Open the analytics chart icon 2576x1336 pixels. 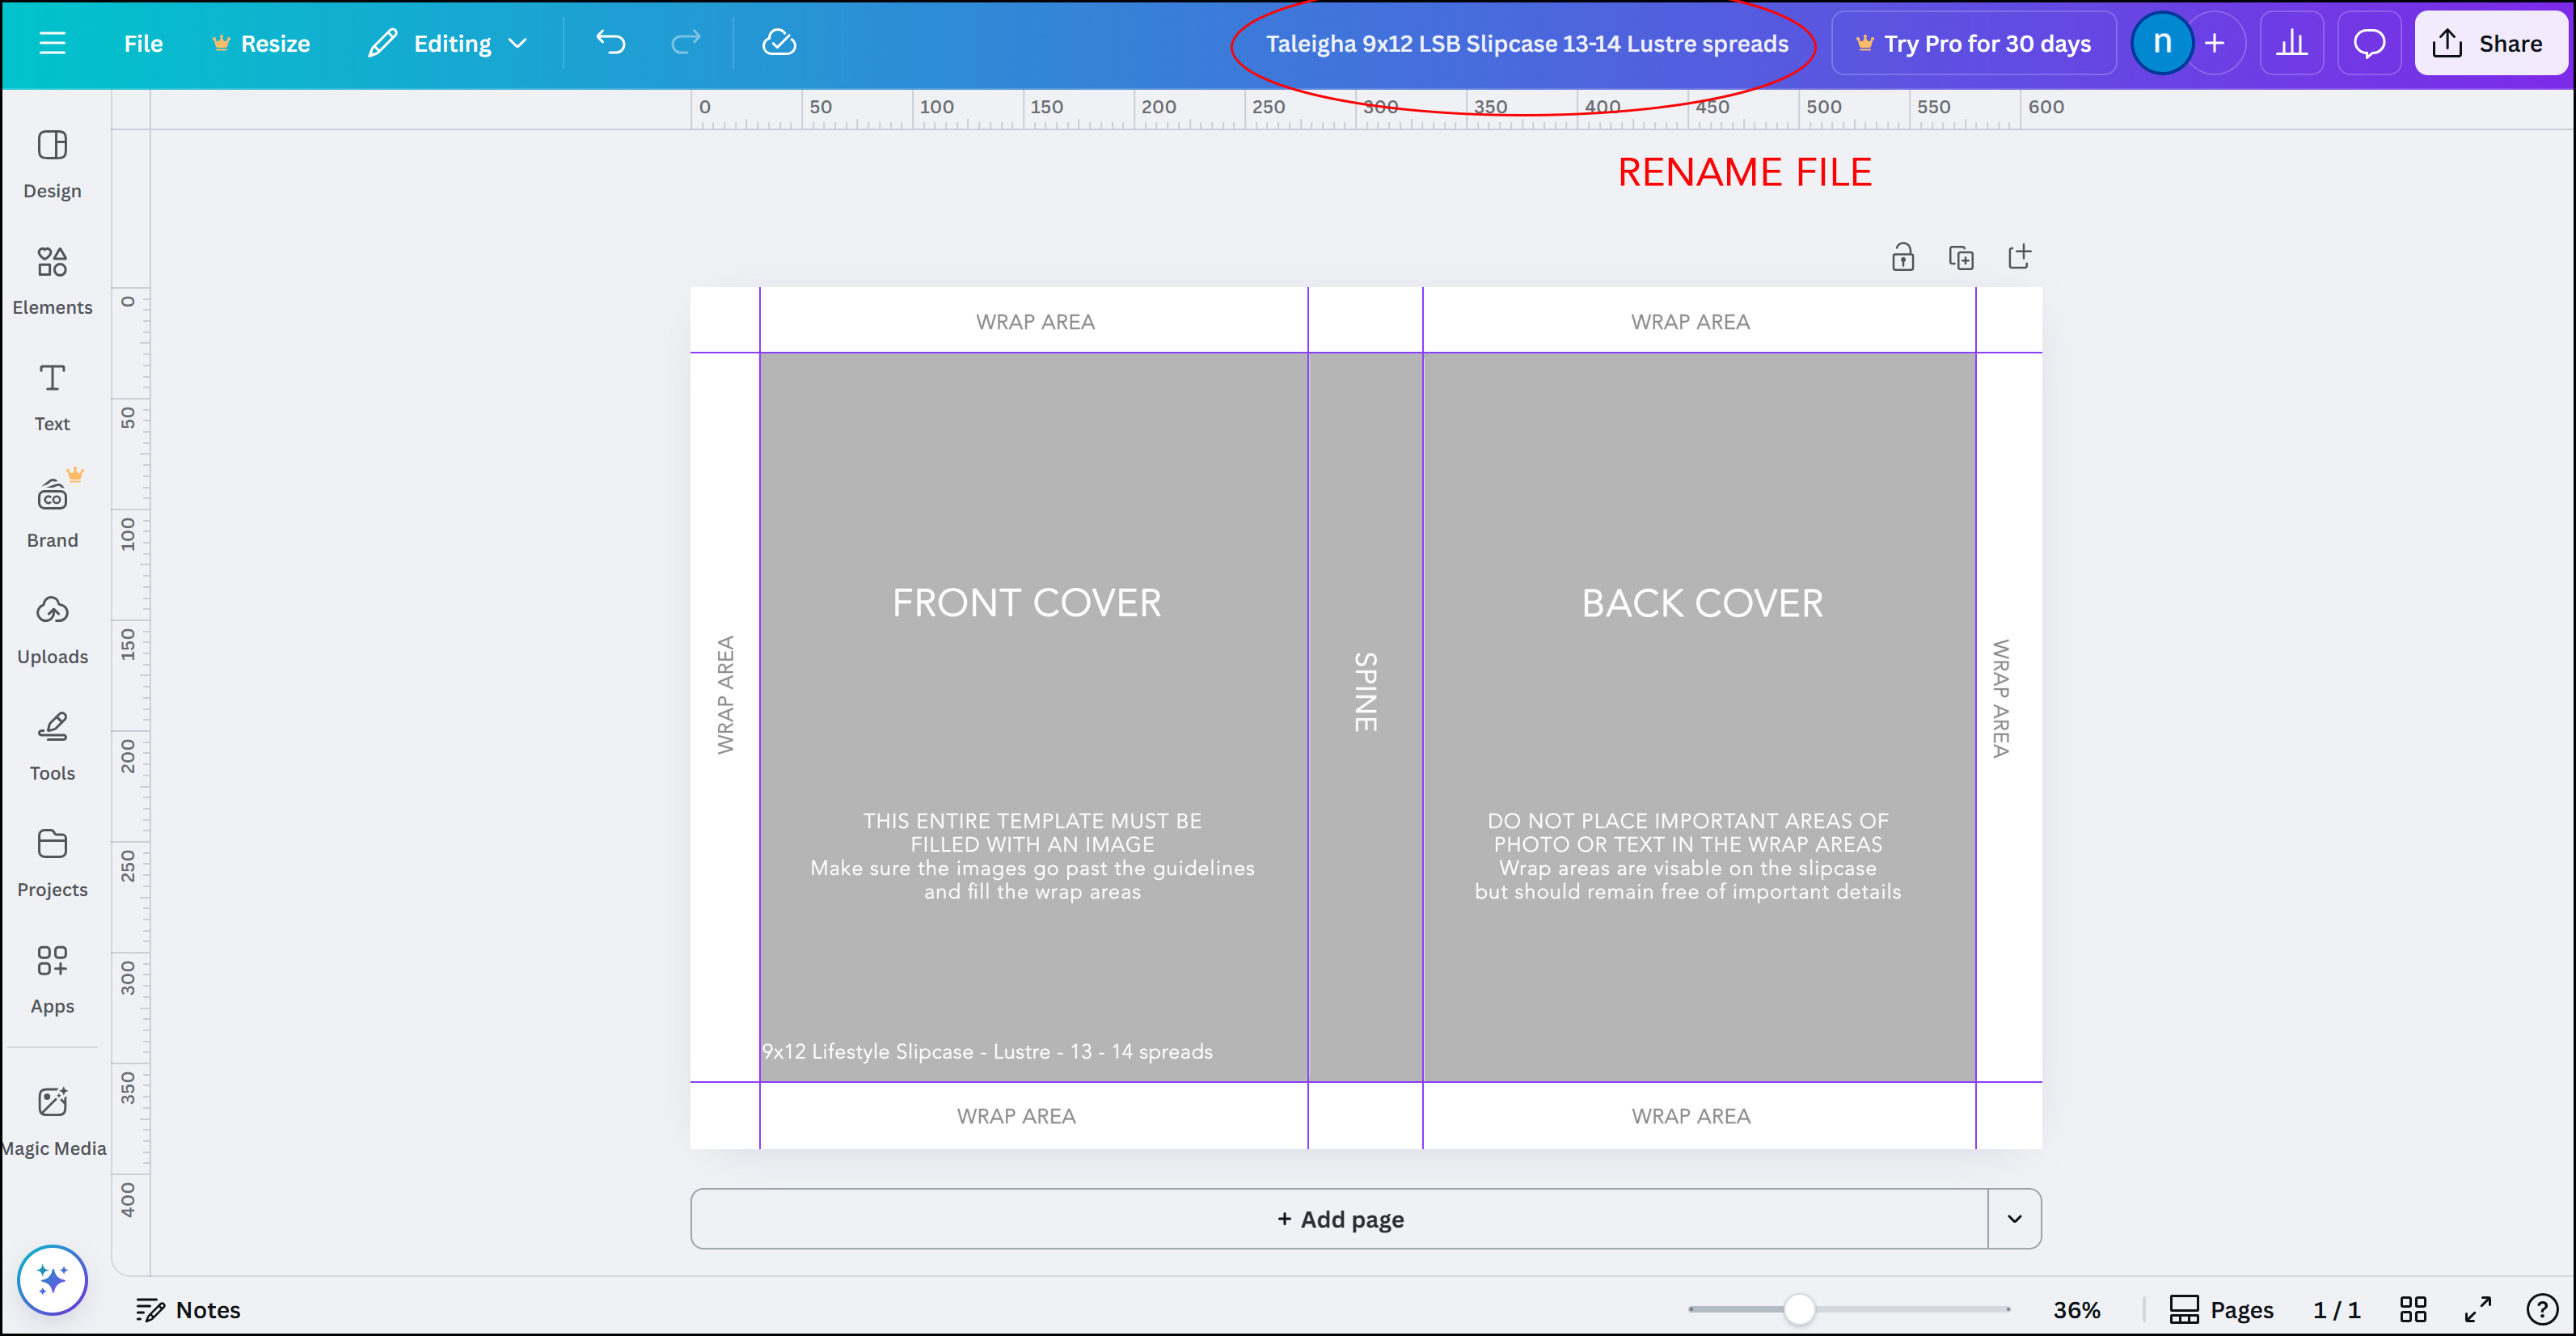click(x=2291, y=43)
